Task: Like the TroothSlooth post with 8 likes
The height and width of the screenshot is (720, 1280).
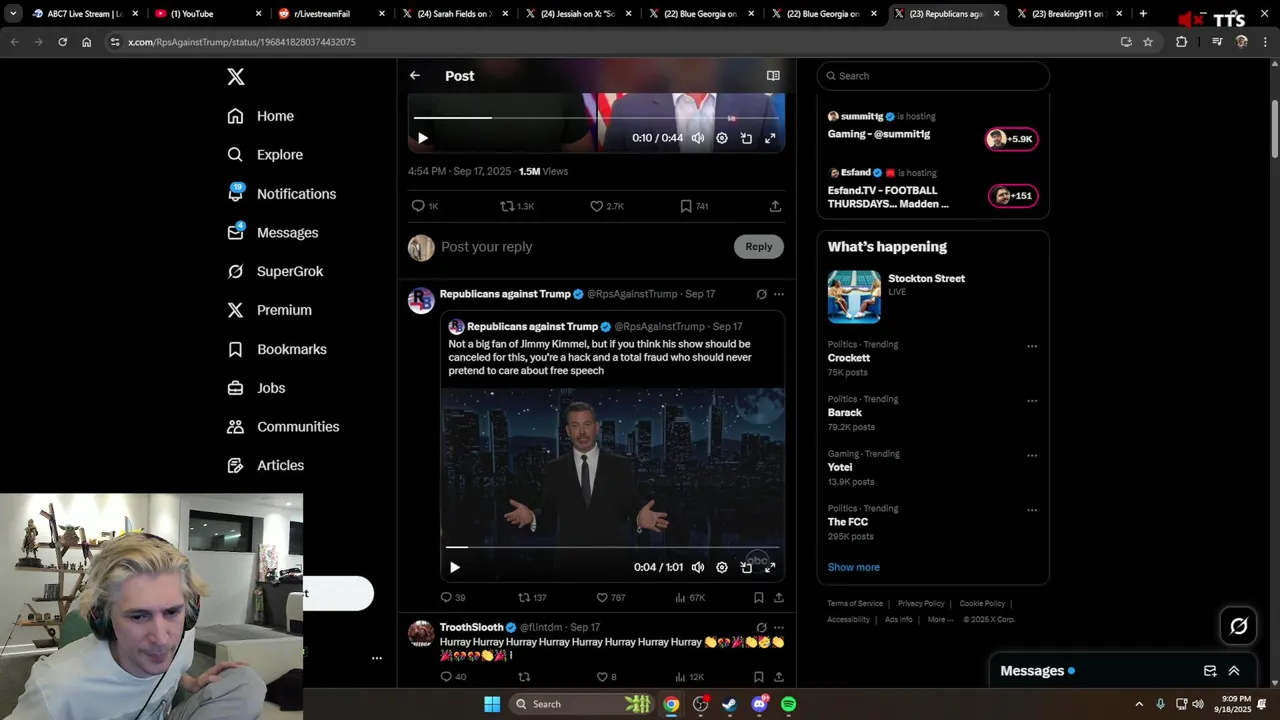Action: (606, 677)
